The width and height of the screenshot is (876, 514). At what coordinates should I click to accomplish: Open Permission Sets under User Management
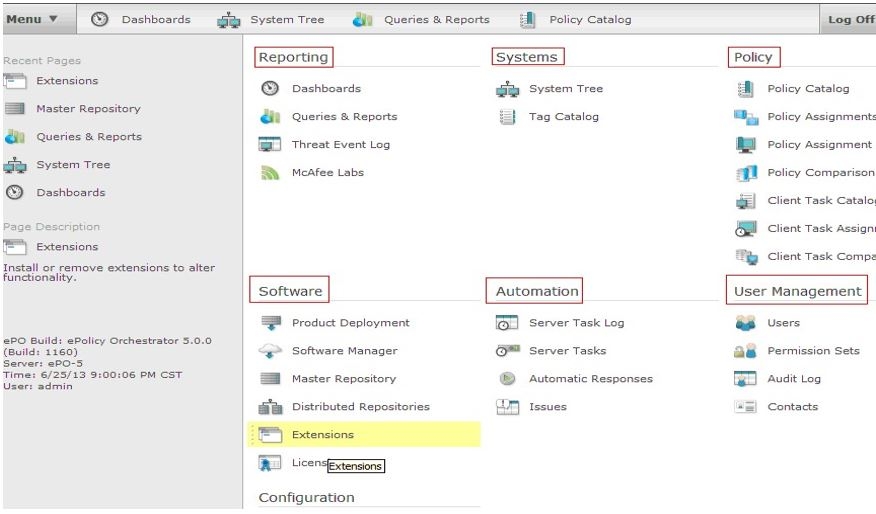[x=813, y=351]
